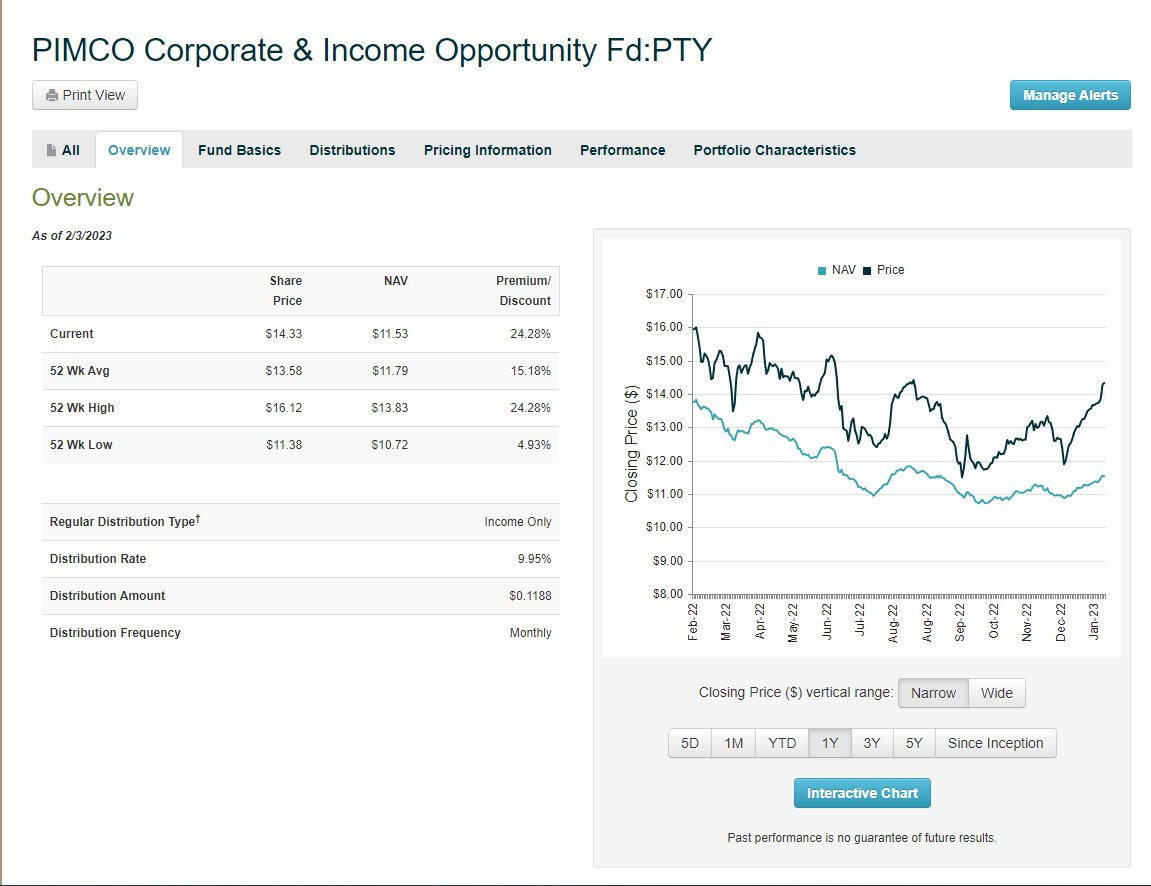The width and height of the screenshot is (1151, 886).
Task: Click the Distribution Amount value $0.1188
Action: pos(530,596)
